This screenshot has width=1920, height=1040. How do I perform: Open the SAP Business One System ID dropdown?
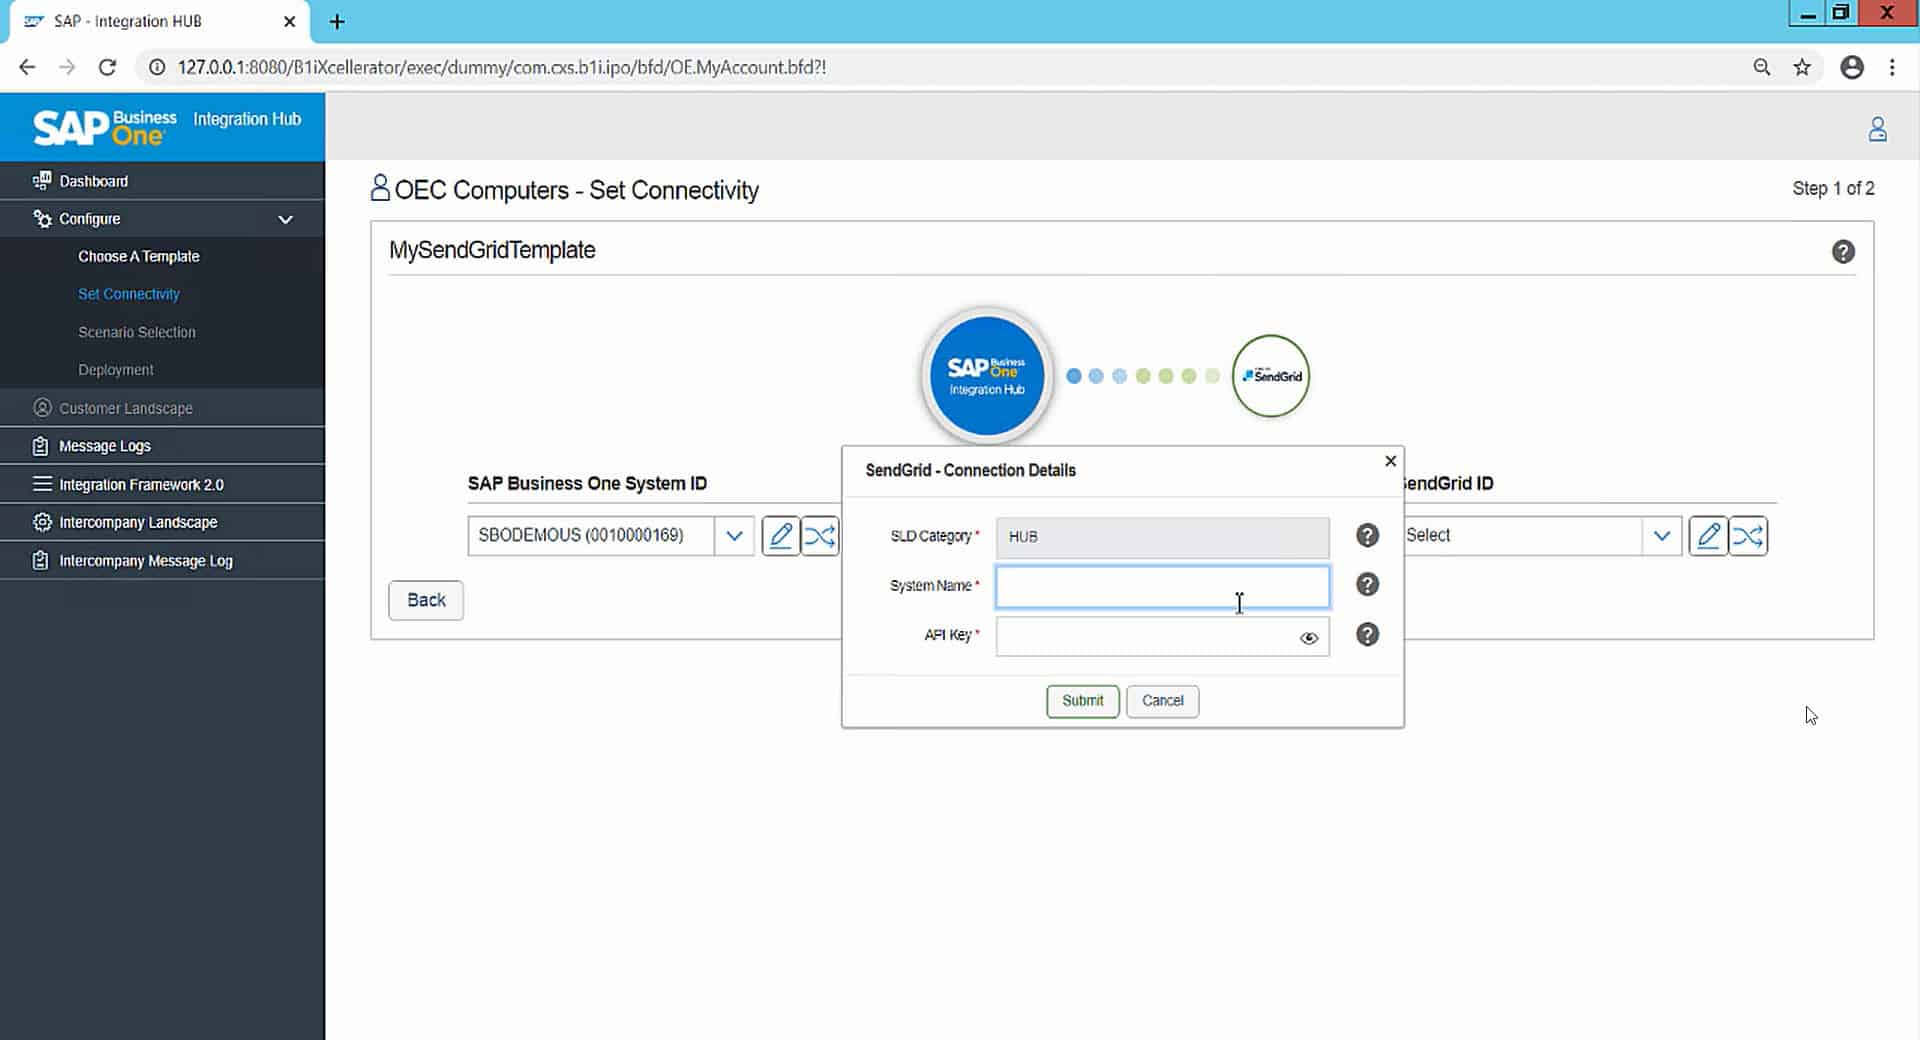pyautogui.click(x=735, y=536)
